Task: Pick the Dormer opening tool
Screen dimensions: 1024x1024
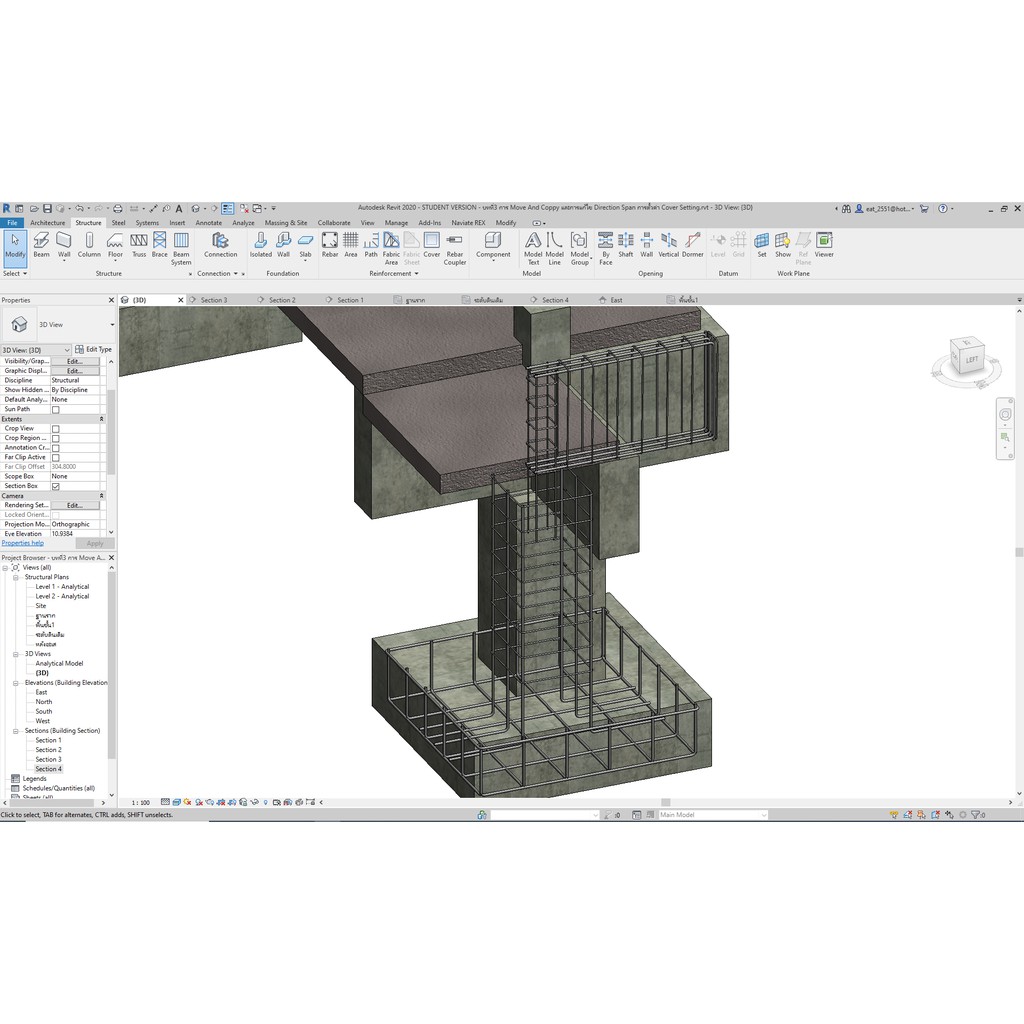Action: click(x=693, y=246)
